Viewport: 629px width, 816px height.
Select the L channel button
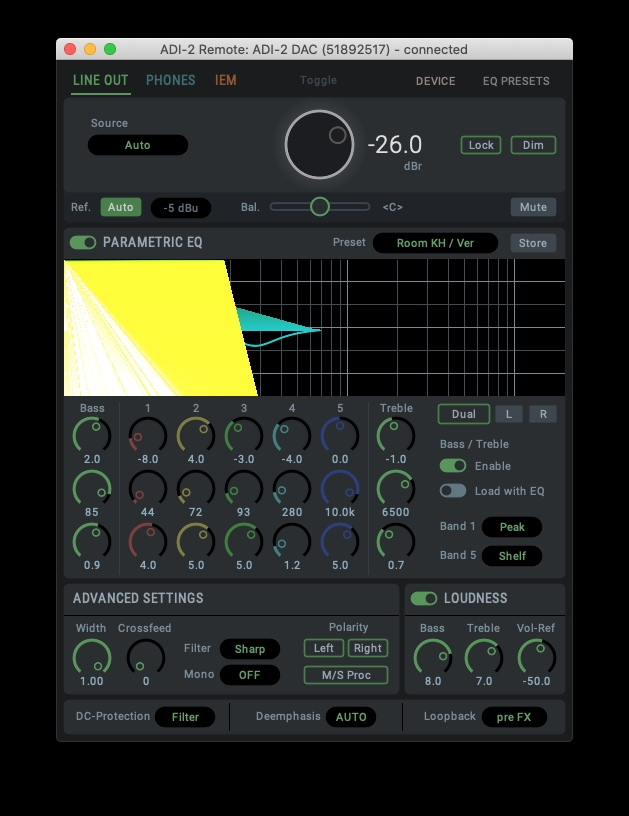[509, 414]
